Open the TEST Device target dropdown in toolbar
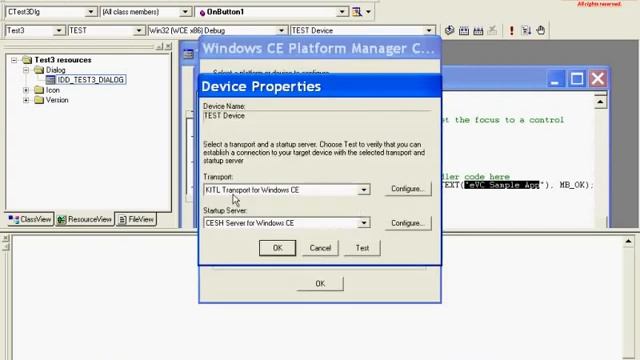The image size is (640, 360). pyautogui.click(x=429, y=30)
